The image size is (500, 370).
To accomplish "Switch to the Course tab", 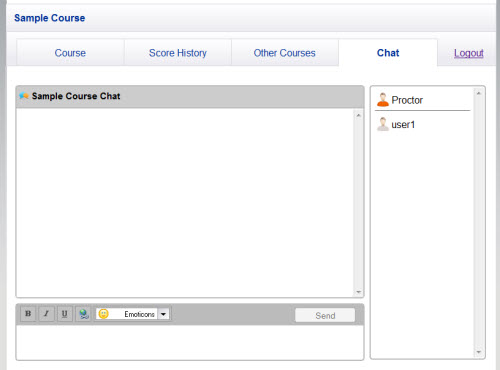I will pos(70,53).
